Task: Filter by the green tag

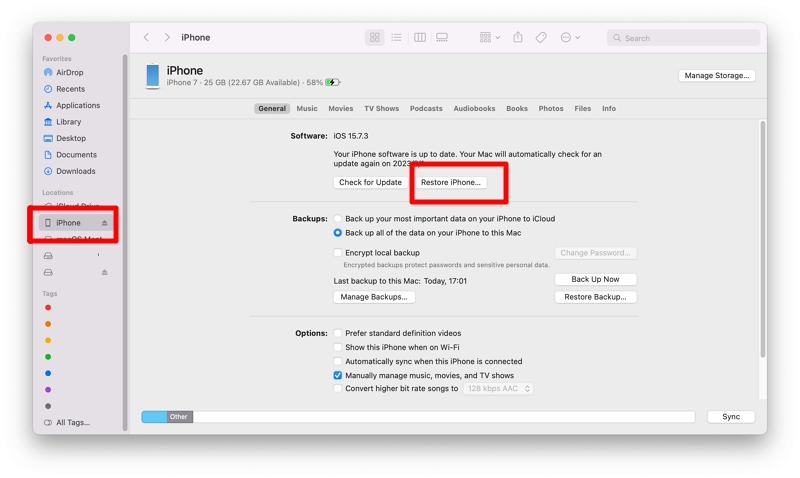Action: coord(48,357)
